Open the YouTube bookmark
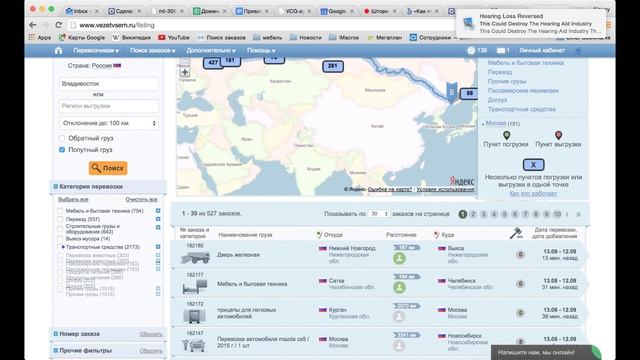Screen dimensions: 640x360 pos(174,37)
